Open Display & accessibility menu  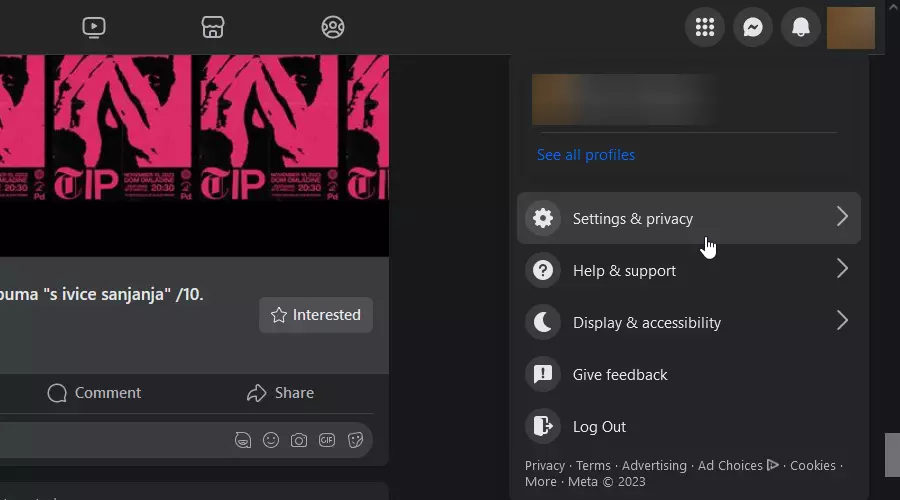coord(689,322)
